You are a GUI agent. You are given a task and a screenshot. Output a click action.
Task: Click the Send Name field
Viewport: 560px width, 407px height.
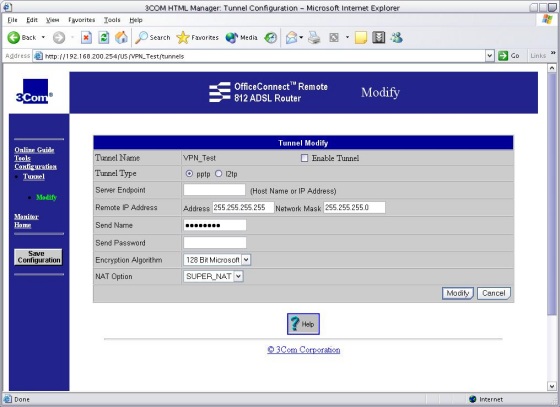(x=215, y=225)
